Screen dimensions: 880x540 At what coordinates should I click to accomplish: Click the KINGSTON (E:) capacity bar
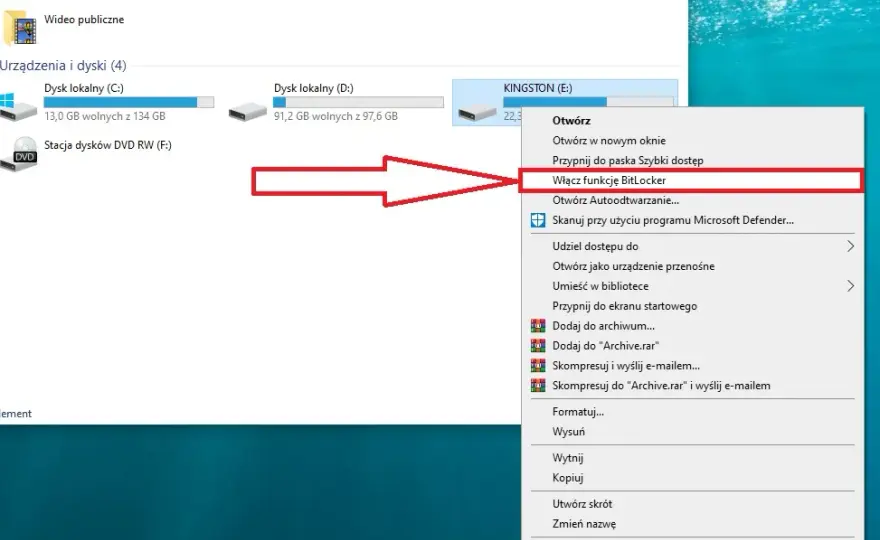click(x=588, y=102)
